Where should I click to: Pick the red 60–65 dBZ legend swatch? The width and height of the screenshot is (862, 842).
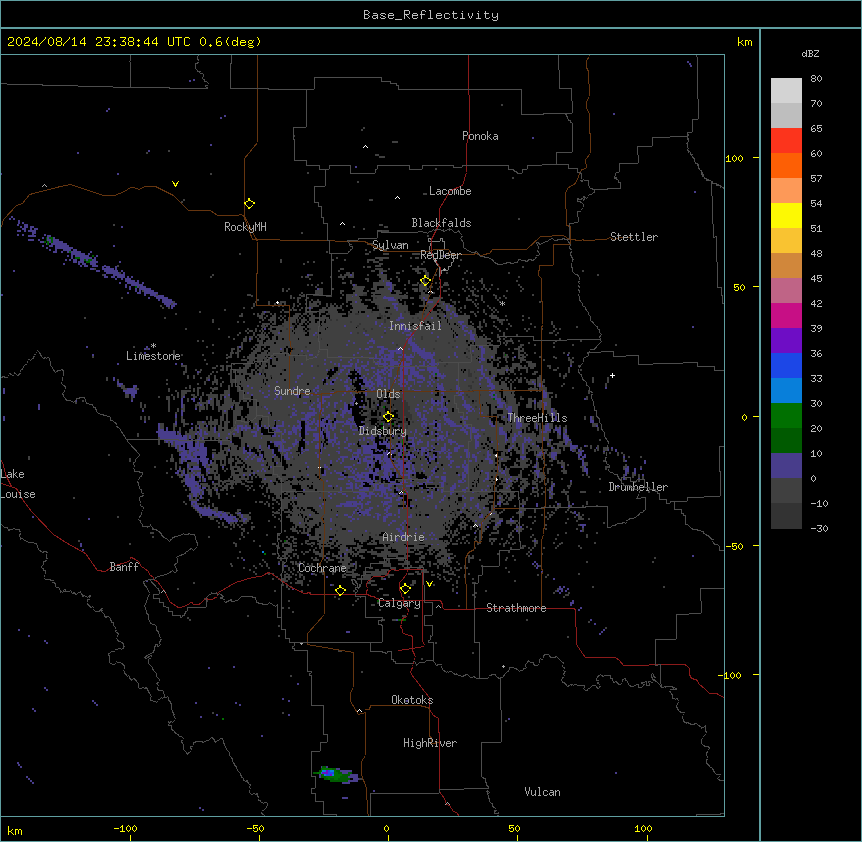pyautogui.click(x=786, y=141)
